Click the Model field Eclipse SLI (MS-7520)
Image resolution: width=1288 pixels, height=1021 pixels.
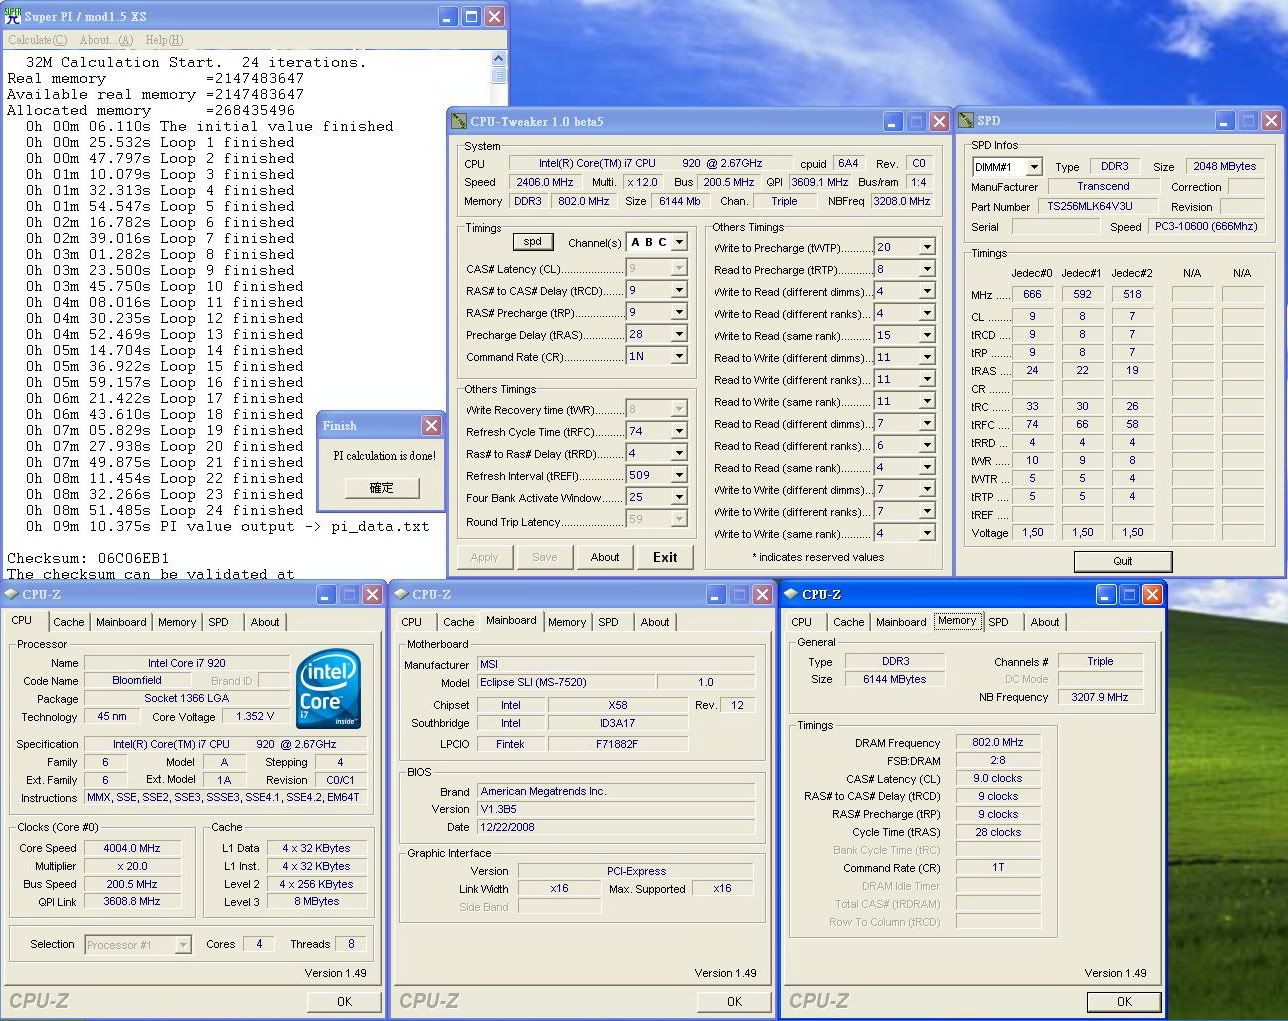point(565,682)
